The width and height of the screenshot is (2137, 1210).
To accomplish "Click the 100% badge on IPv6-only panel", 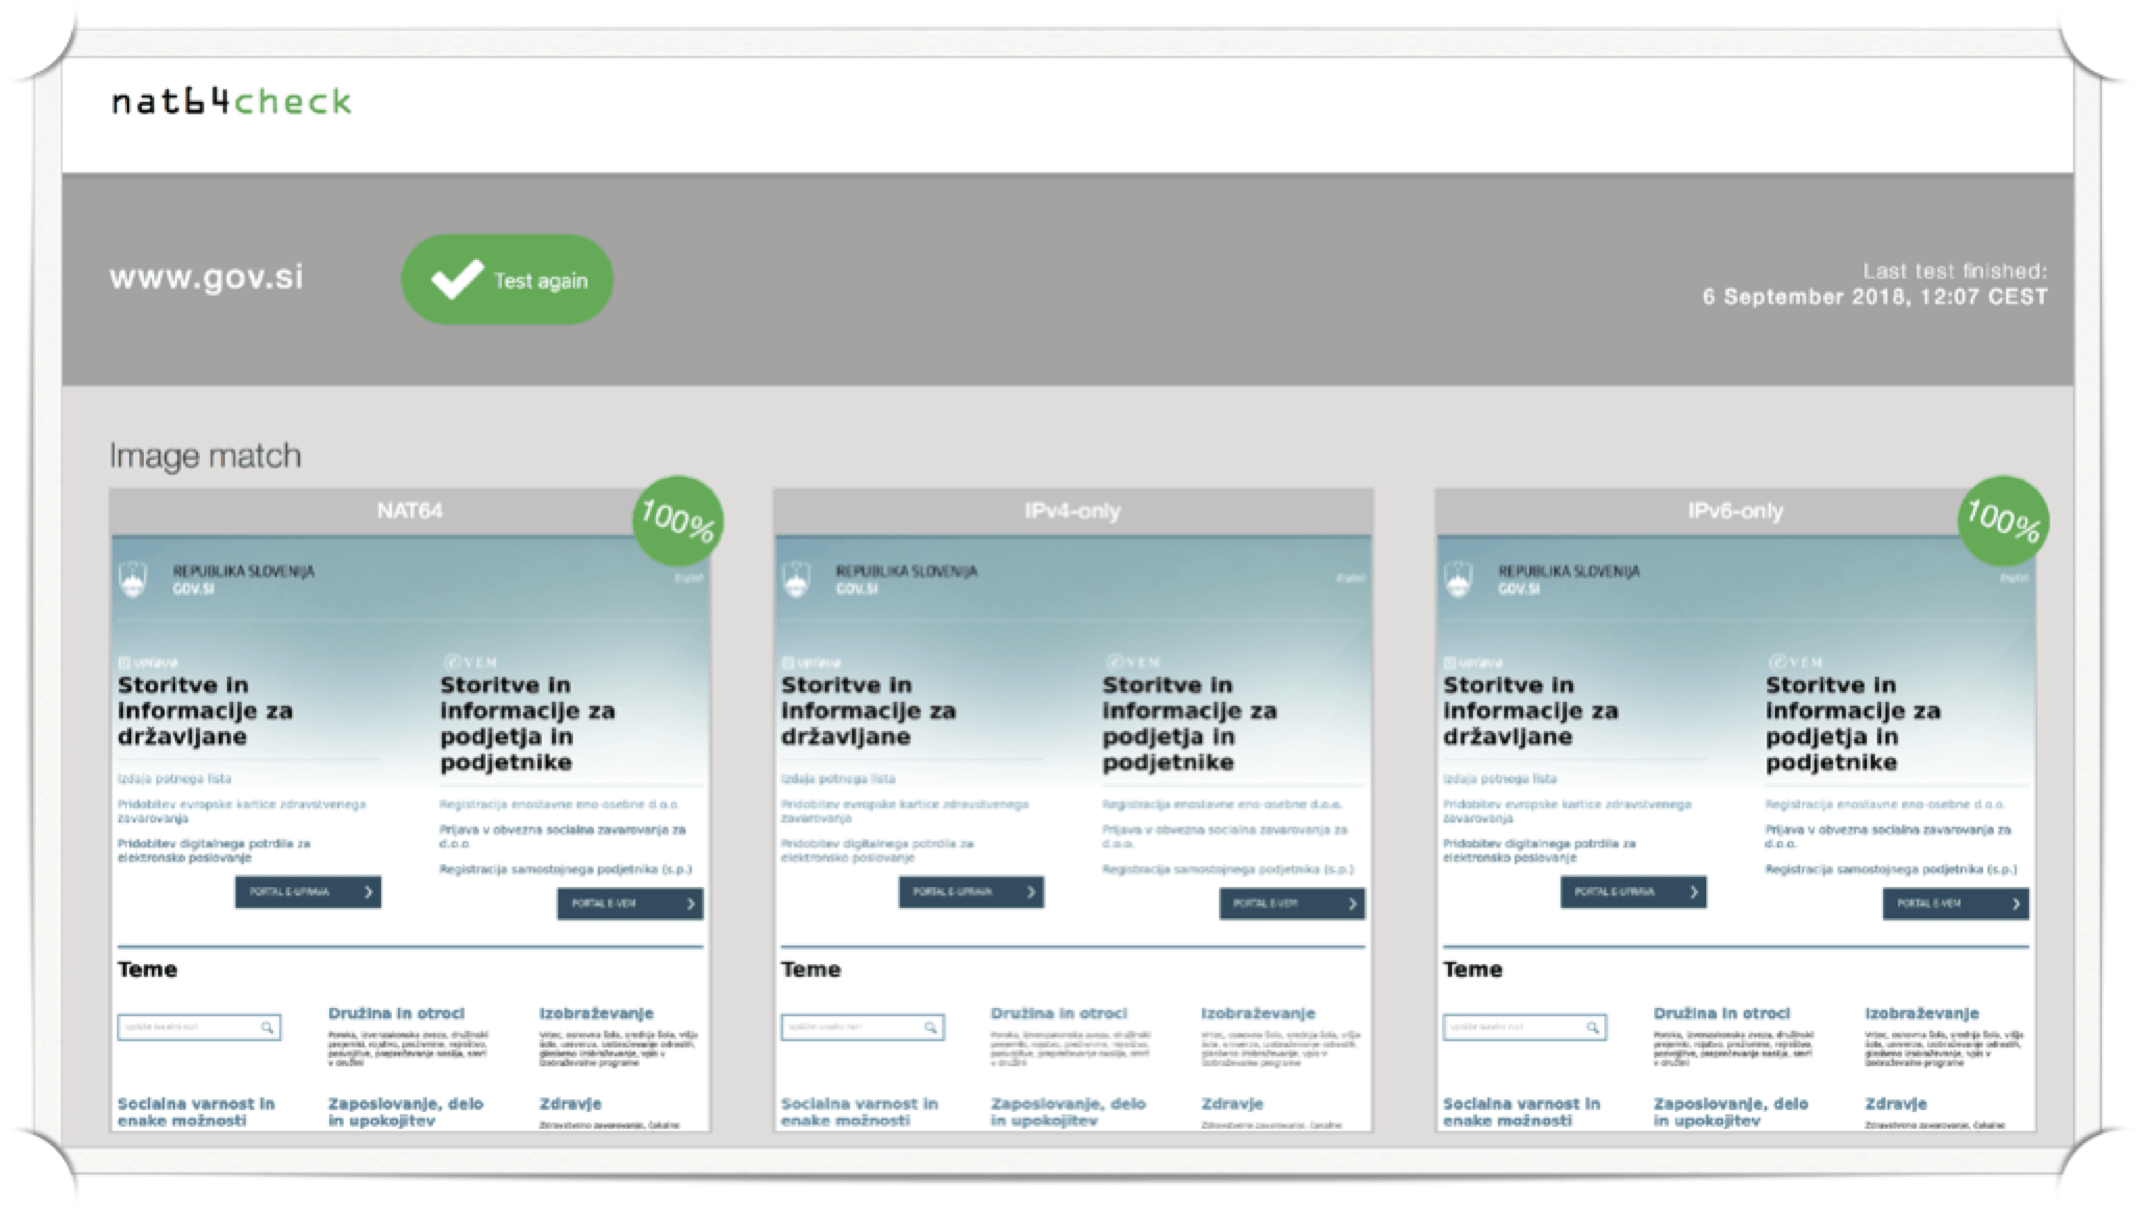I will [2002, 520].
